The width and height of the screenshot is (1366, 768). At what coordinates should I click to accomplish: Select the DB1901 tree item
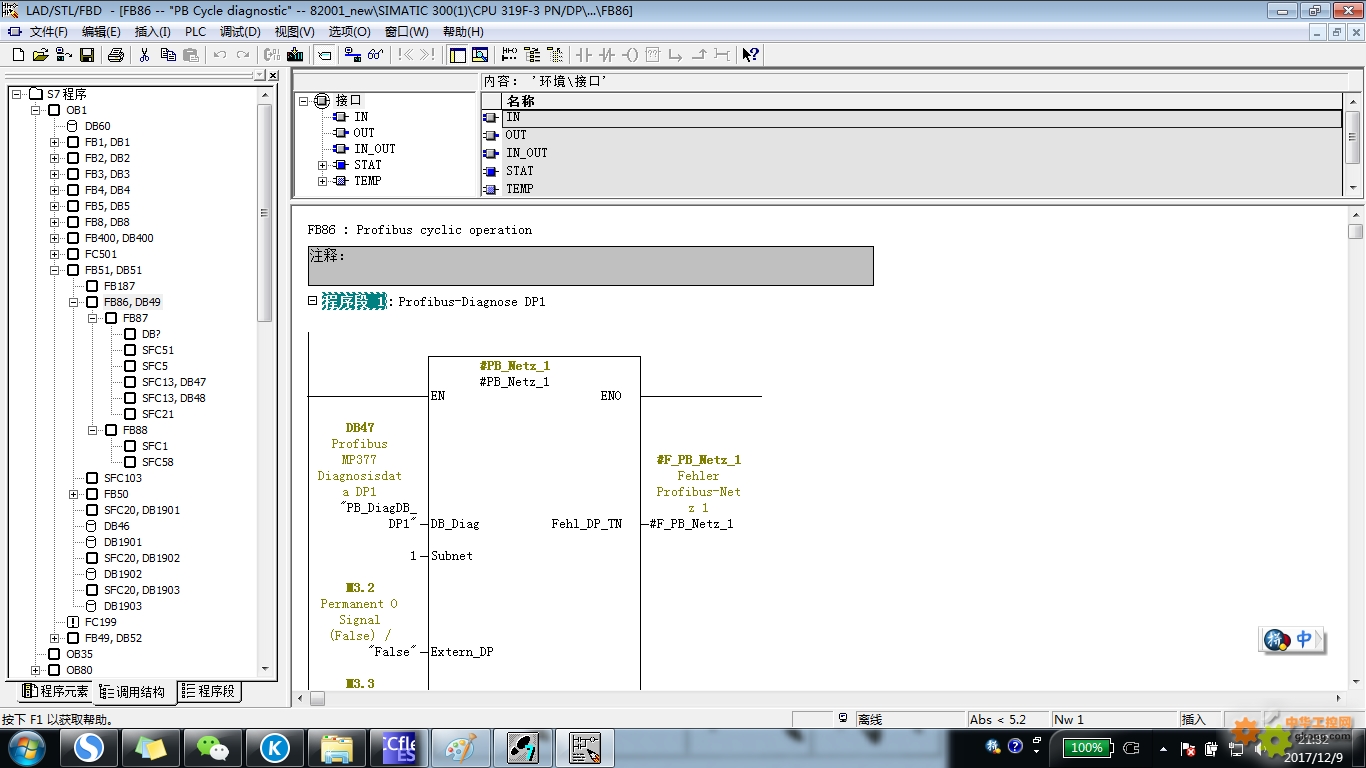point(123,542)
